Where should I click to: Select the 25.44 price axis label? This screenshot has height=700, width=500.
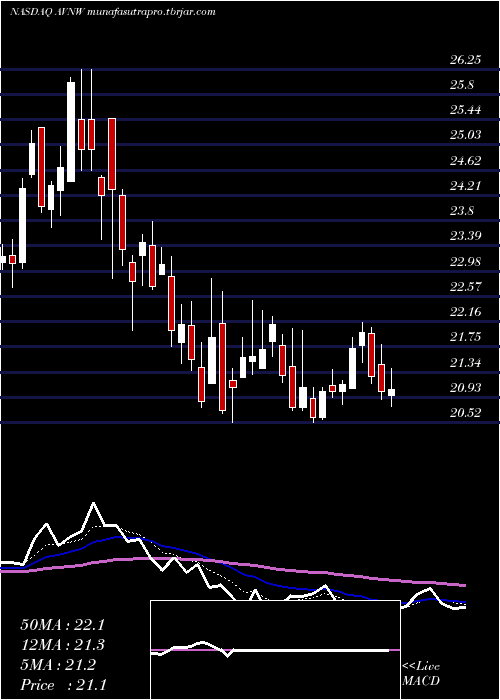click(x=466, y=110)
